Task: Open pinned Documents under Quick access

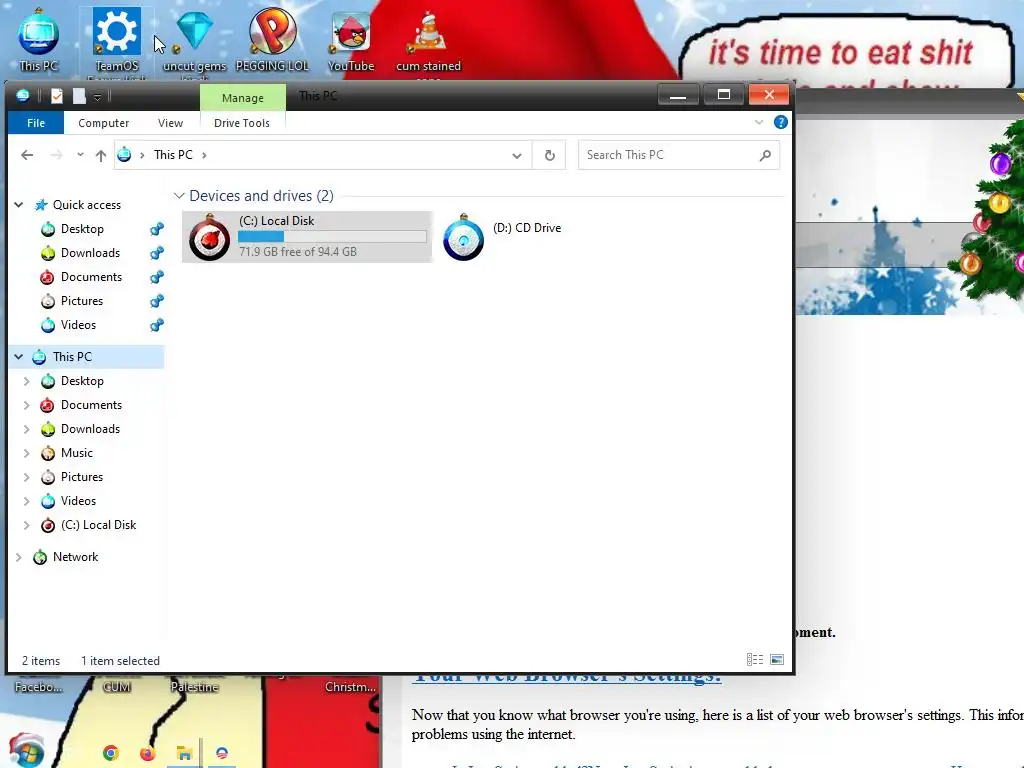Action: pos(91,277)
